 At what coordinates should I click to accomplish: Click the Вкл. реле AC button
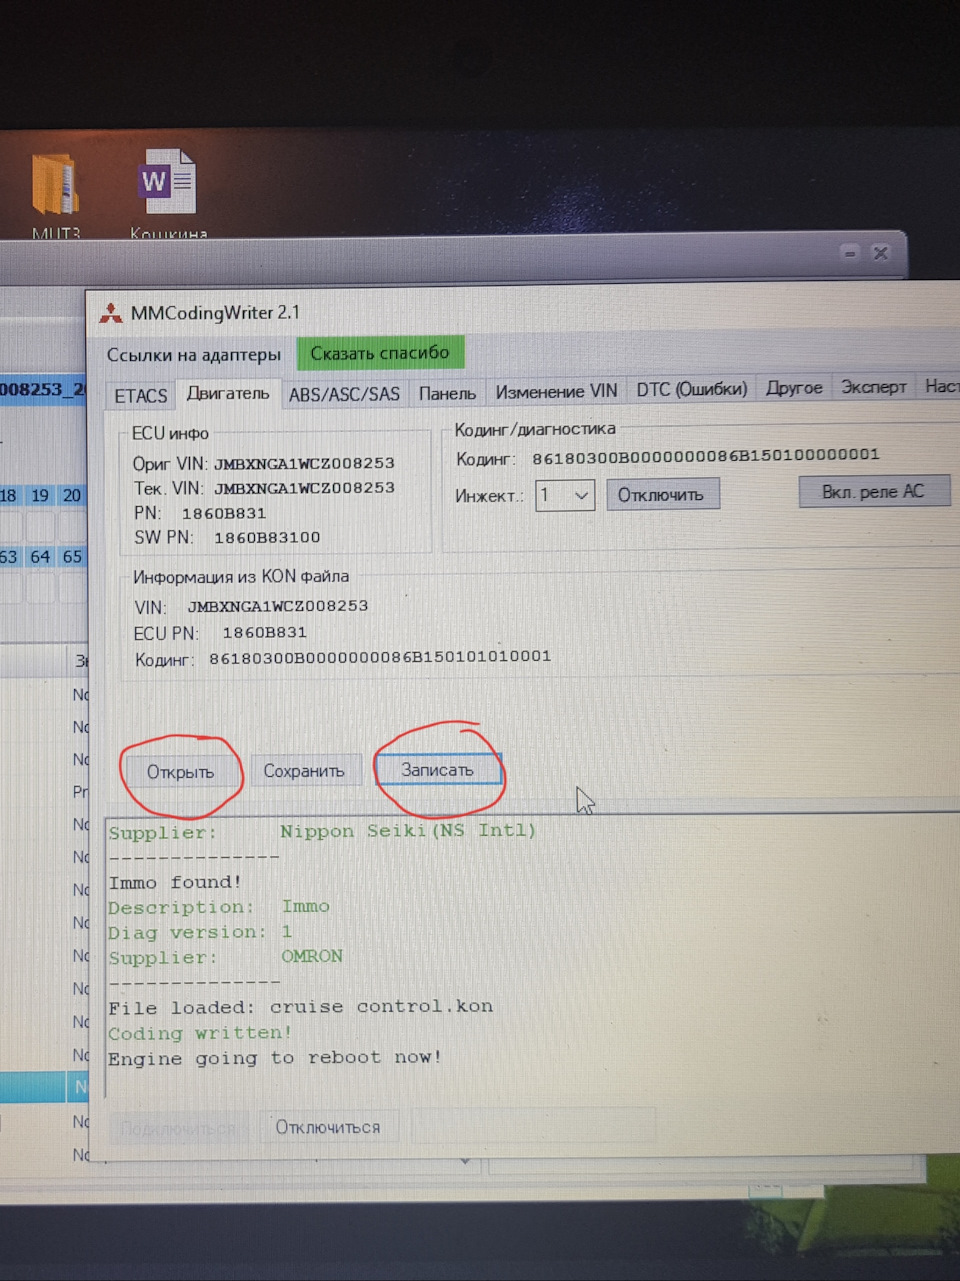click(873, 492)
